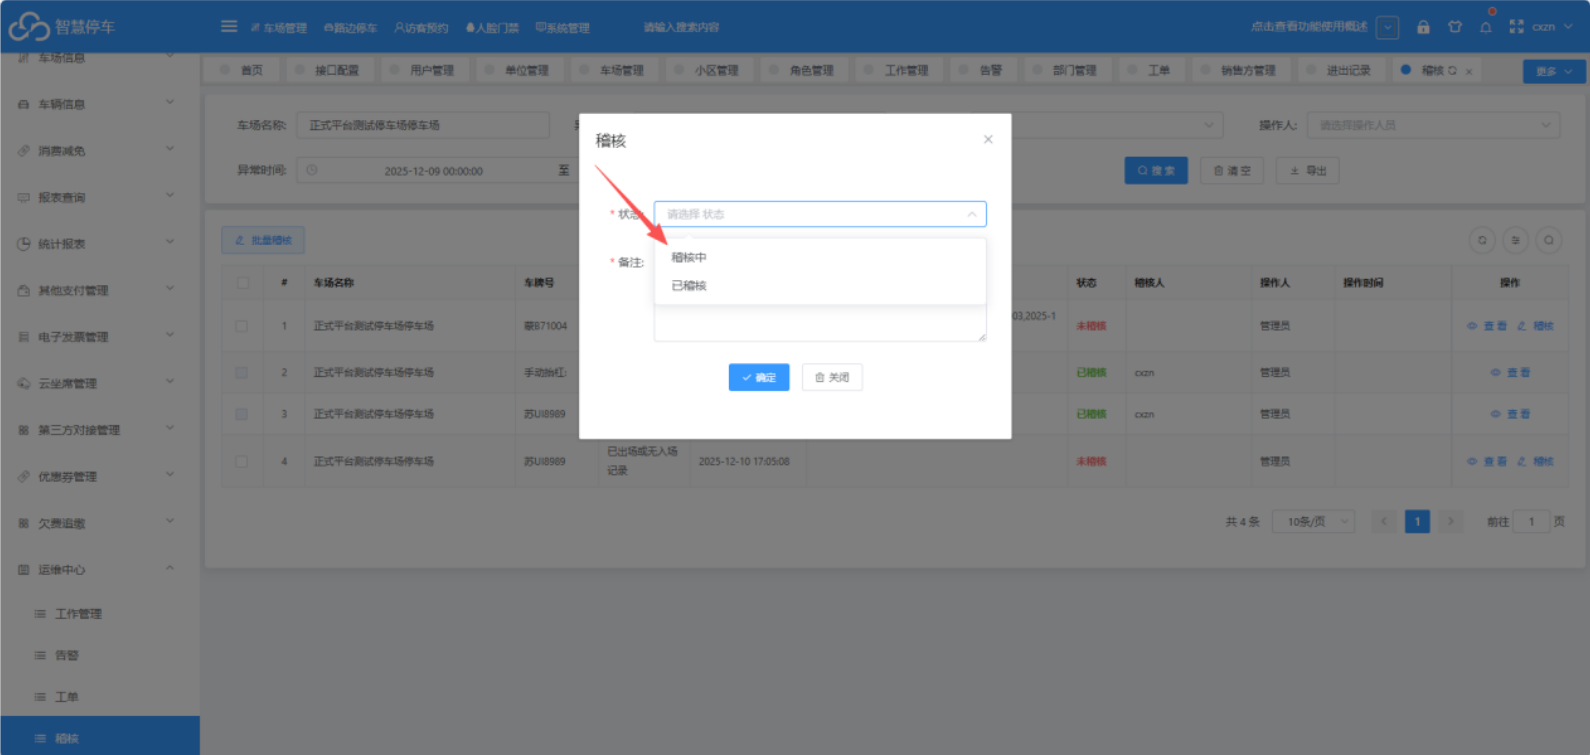The image size is (1590, 755).
Task: Expand the feature overview dropdown arrow box
Action: 1387,27
